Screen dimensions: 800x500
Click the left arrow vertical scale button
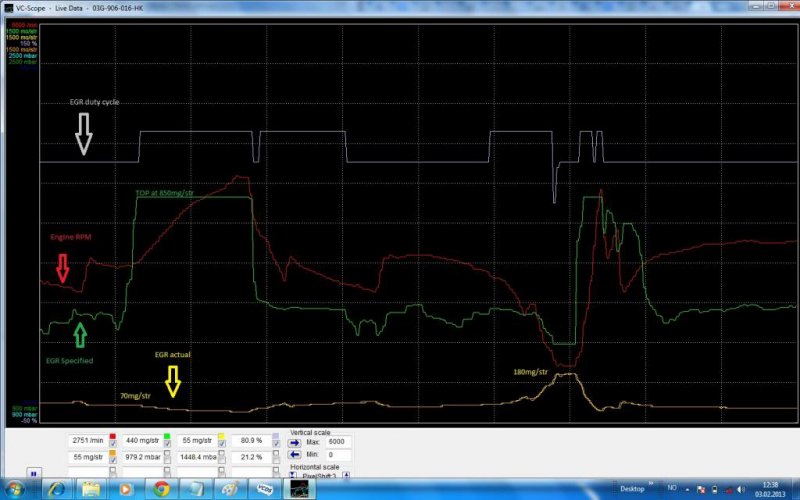pos(297,455)
